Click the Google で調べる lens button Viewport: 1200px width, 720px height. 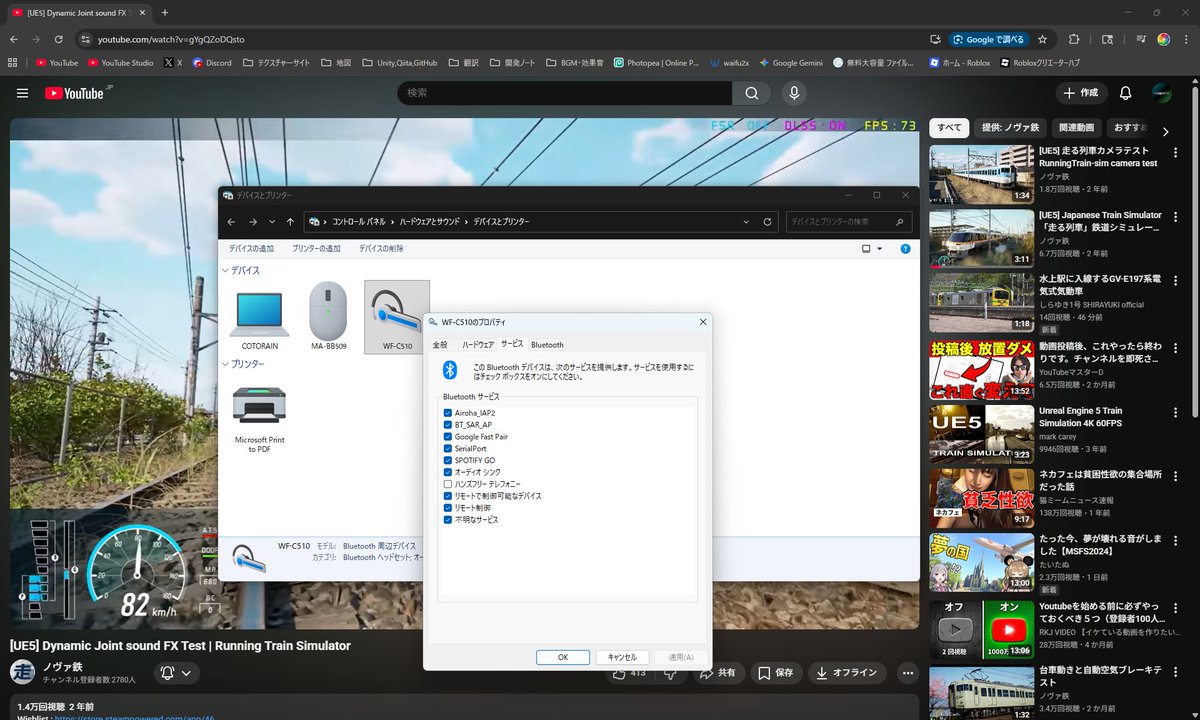click(x=989, y=39)
